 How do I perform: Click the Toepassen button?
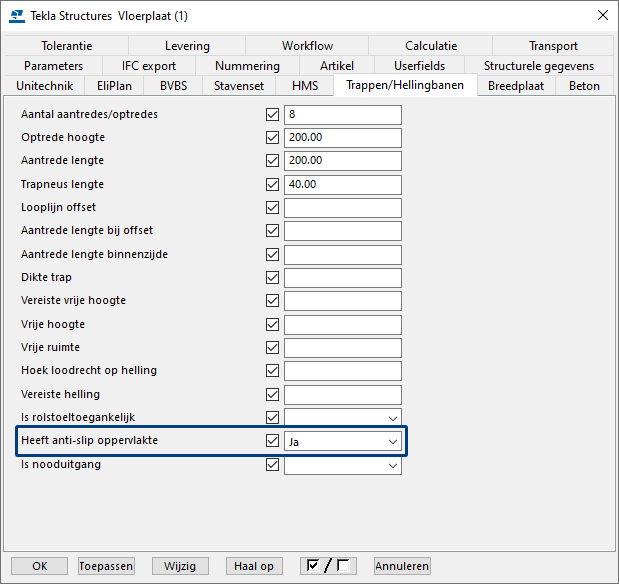(106, 566)
